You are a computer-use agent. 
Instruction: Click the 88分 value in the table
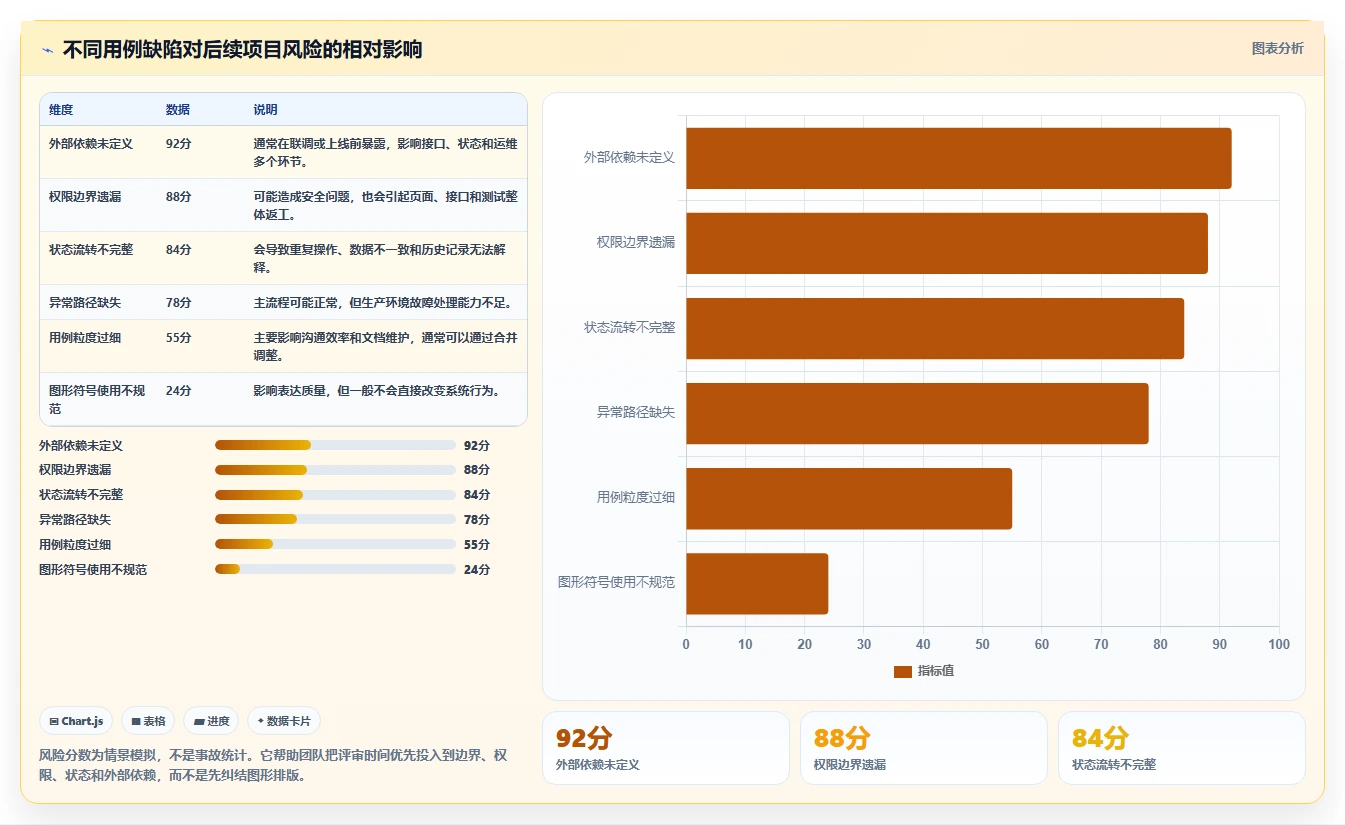tap(179, 197)
